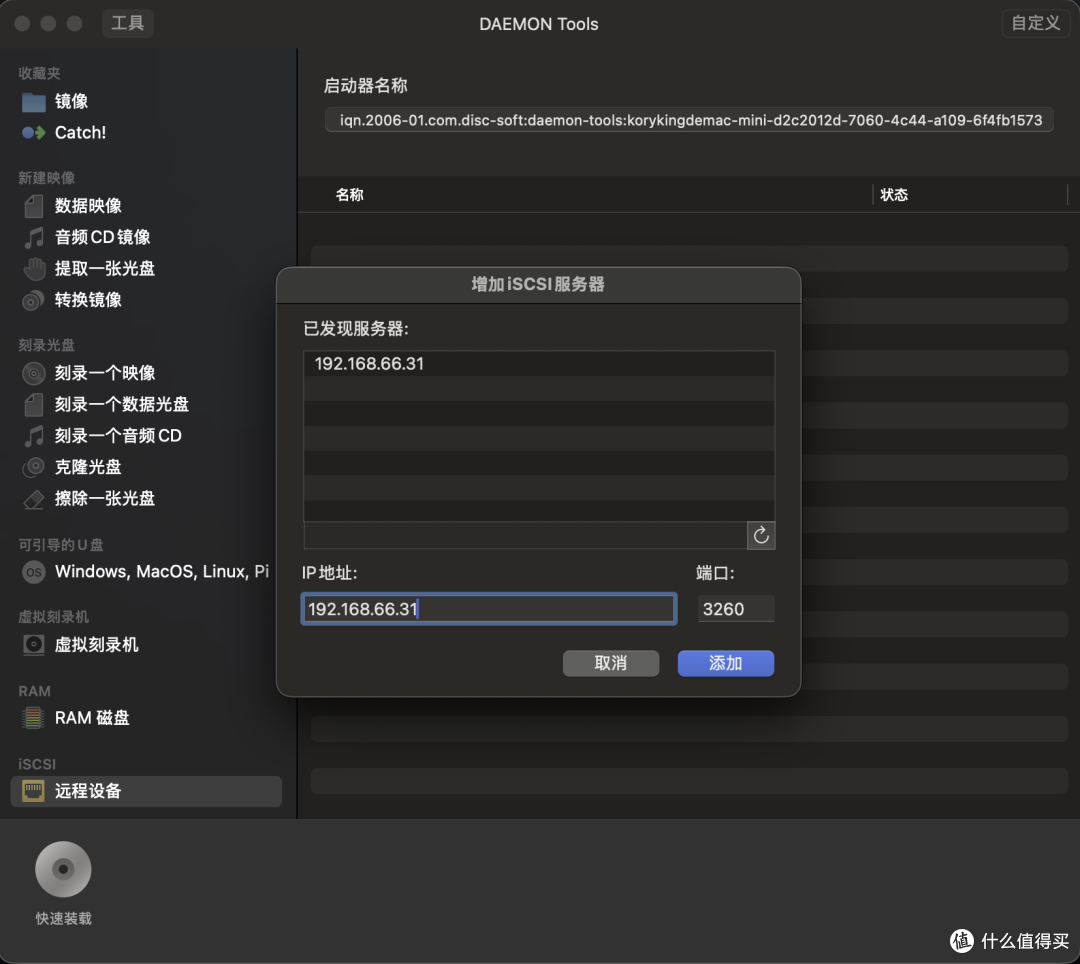Click the Catch! sidebar icon
Image resolution: width=1080 pixels, height=964 pixels.
point(33,132)
